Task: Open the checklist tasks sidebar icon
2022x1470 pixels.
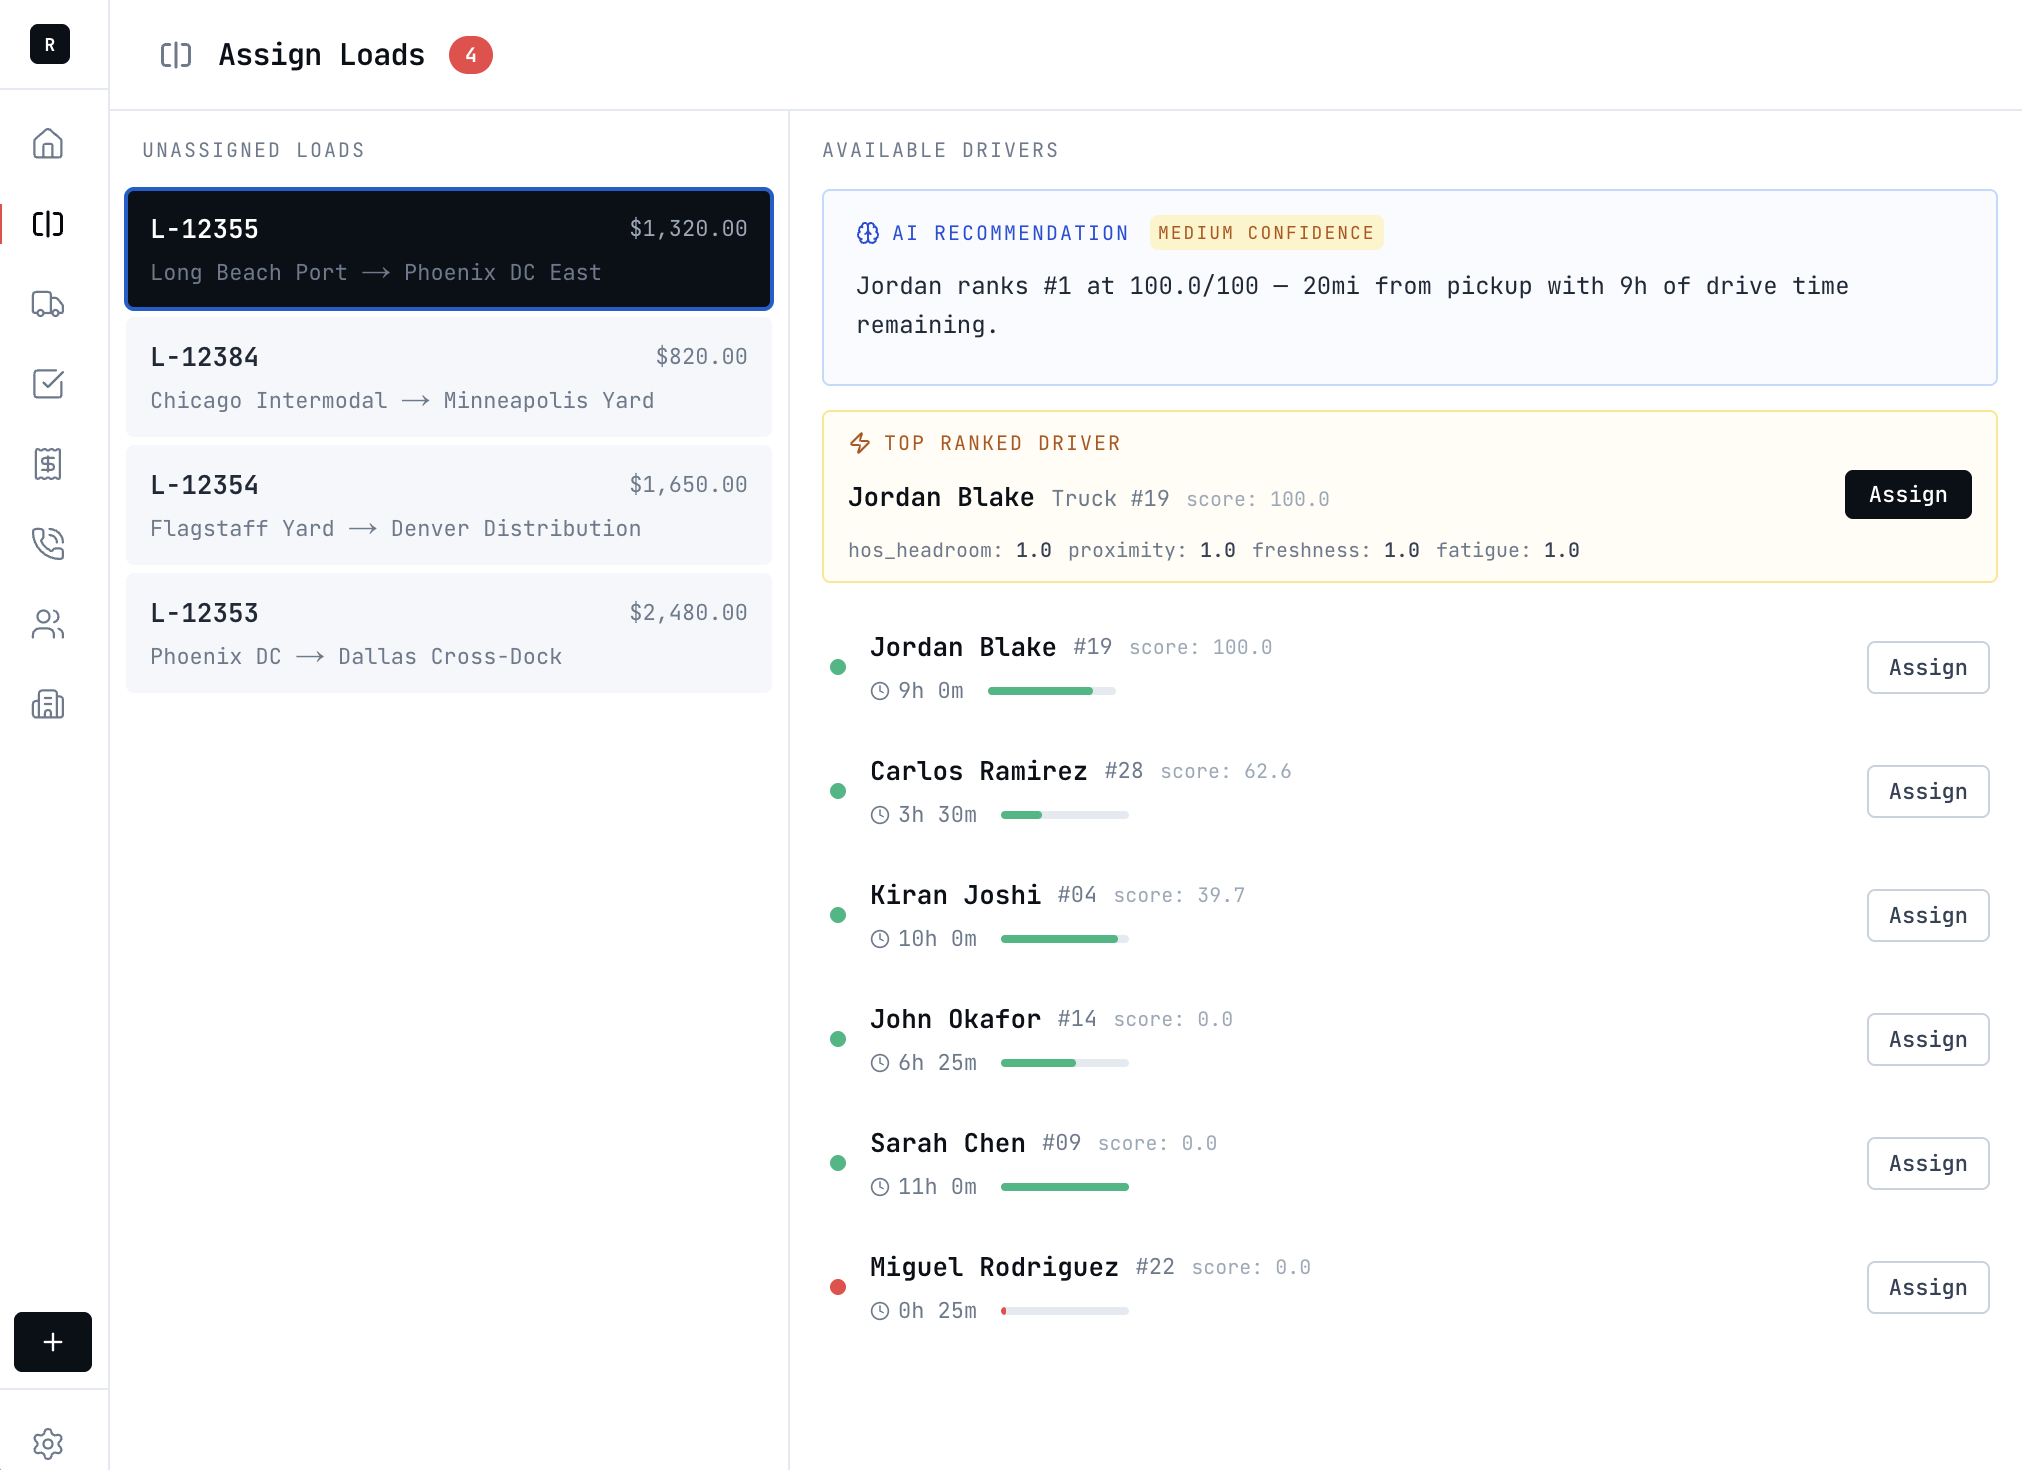Action: 48,384
